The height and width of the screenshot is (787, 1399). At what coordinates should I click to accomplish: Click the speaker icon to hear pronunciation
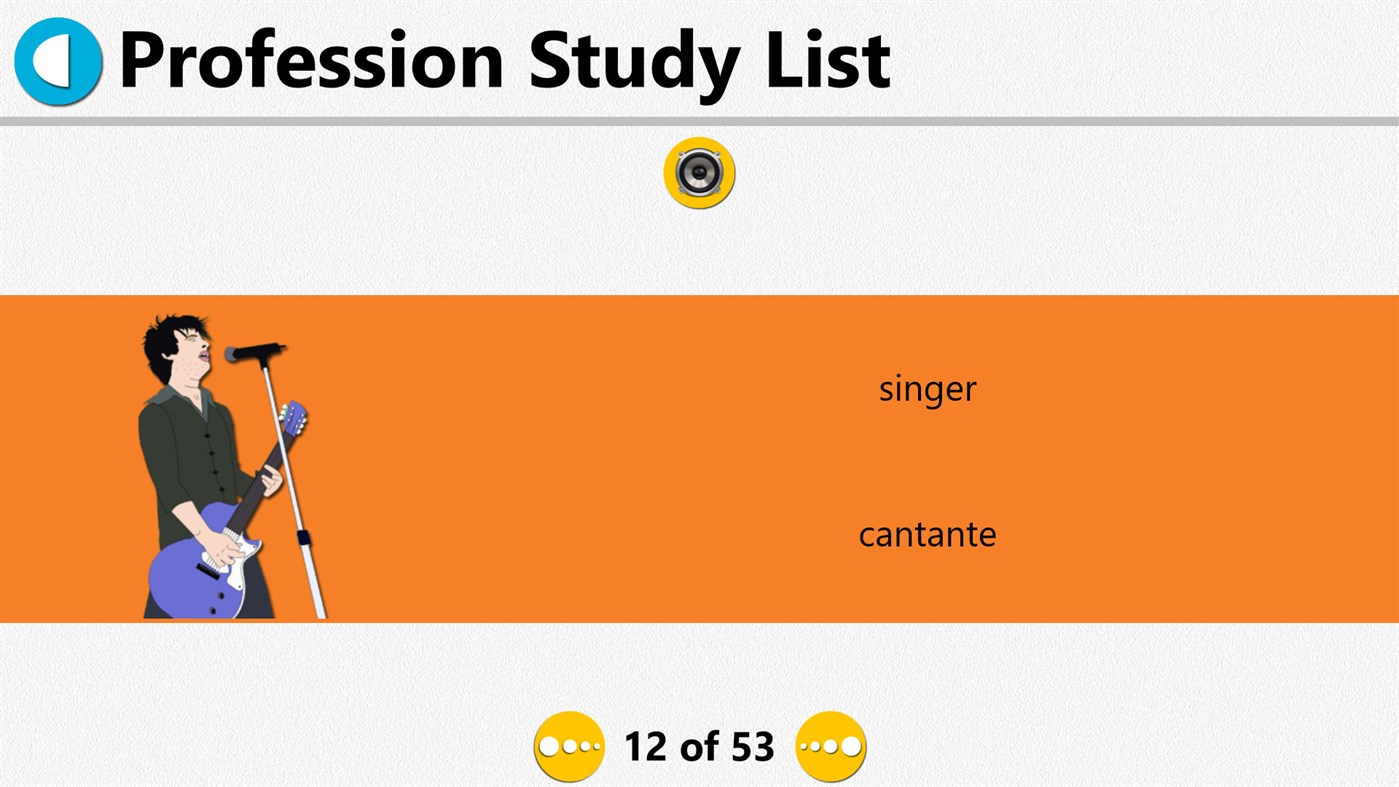(699, 171)
